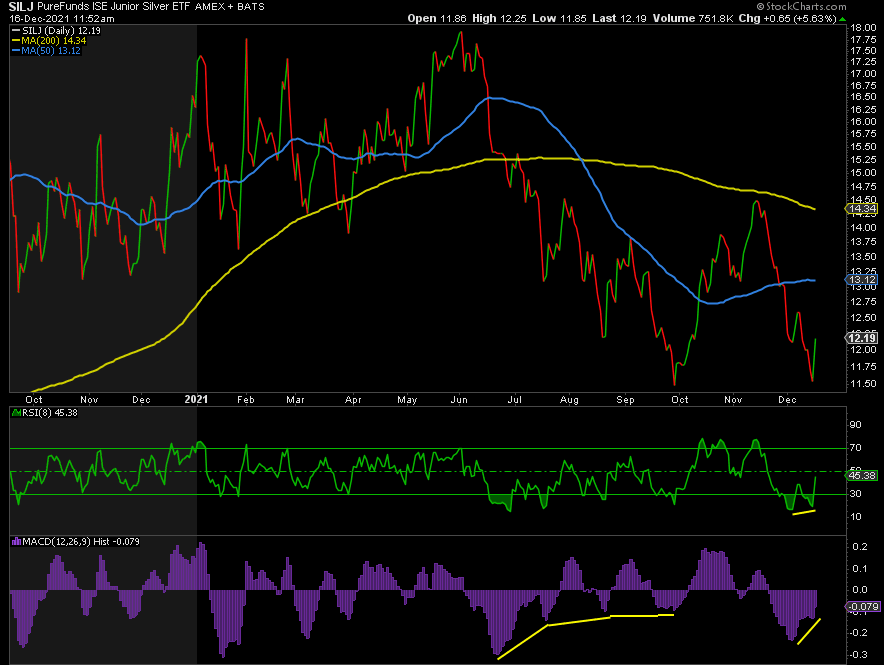Click the Jul label on time axis
Screen dimensions: 884x665
tap(514, 400)
